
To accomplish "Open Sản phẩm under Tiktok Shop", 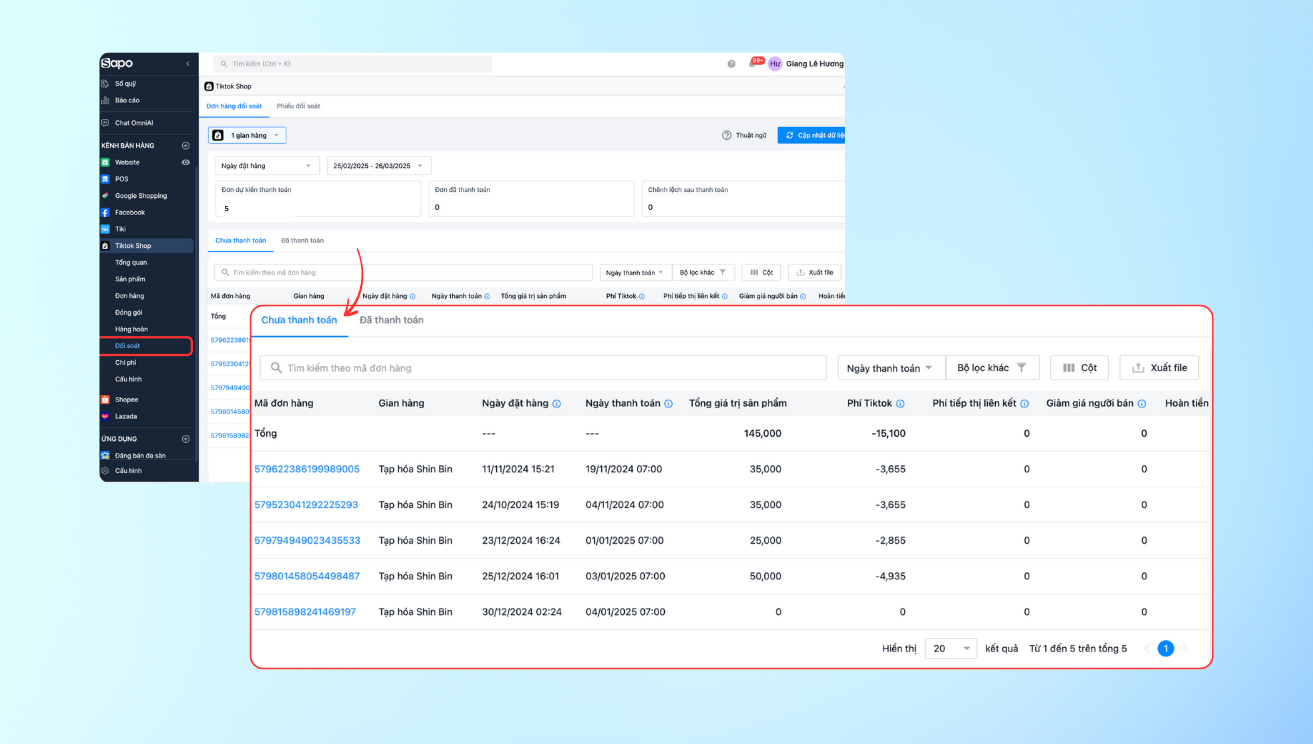I will click(x=130, y=279).
